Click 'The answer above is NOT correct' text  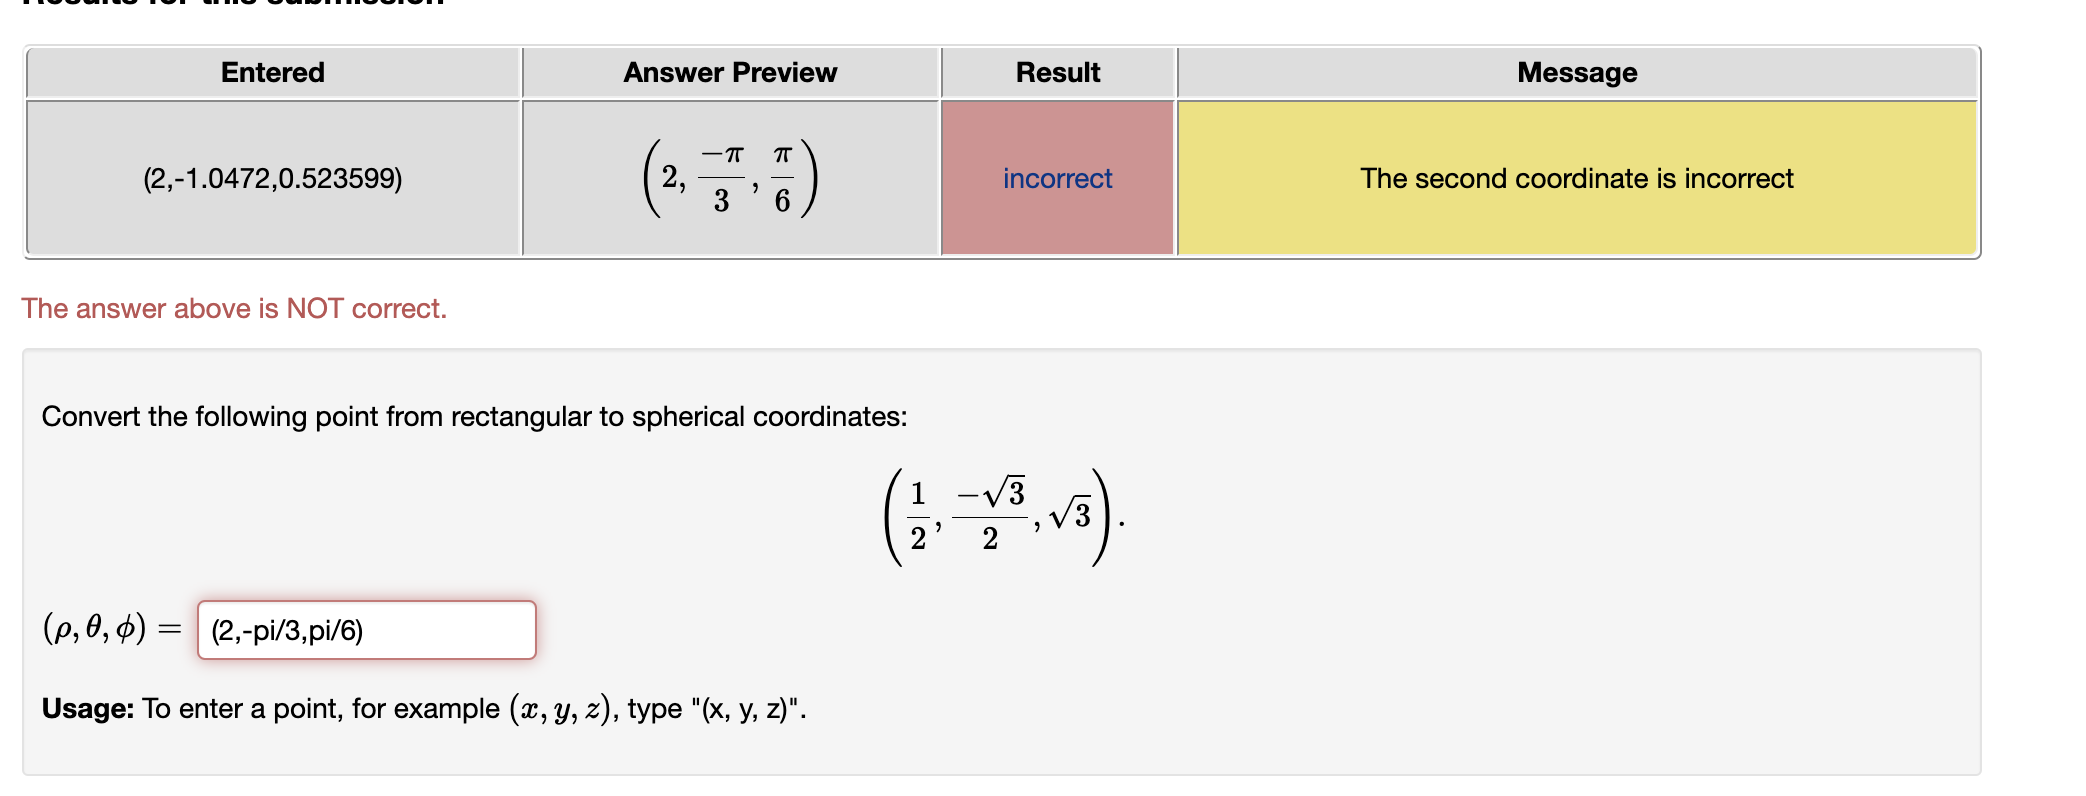click(235, 308)
